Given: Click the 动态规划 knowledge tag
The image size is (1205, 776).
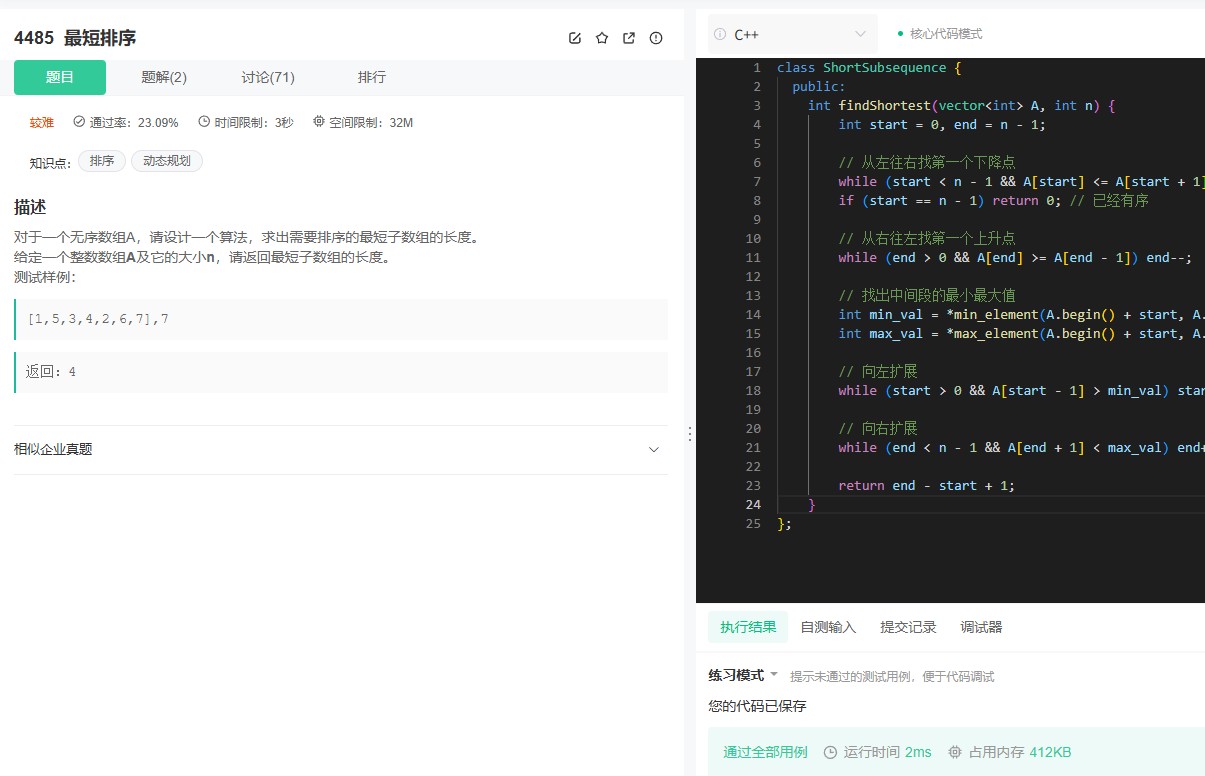Looking at the screenshot, I should click(167, 161).
